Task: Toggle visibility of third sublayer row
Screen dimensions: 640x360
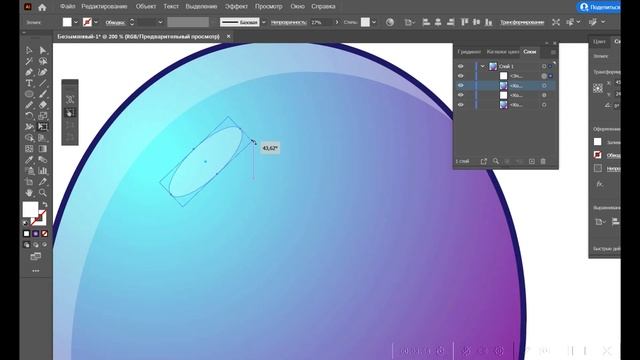Action: 460,95
